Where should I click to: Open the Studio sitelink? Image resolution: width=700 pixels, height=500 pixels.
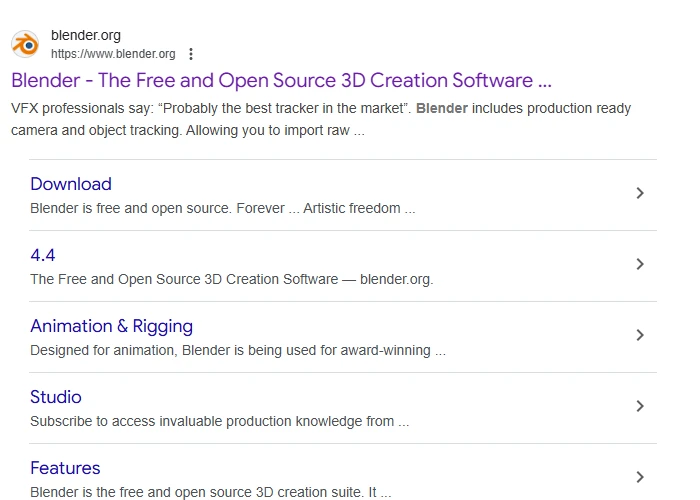[56, 397]
